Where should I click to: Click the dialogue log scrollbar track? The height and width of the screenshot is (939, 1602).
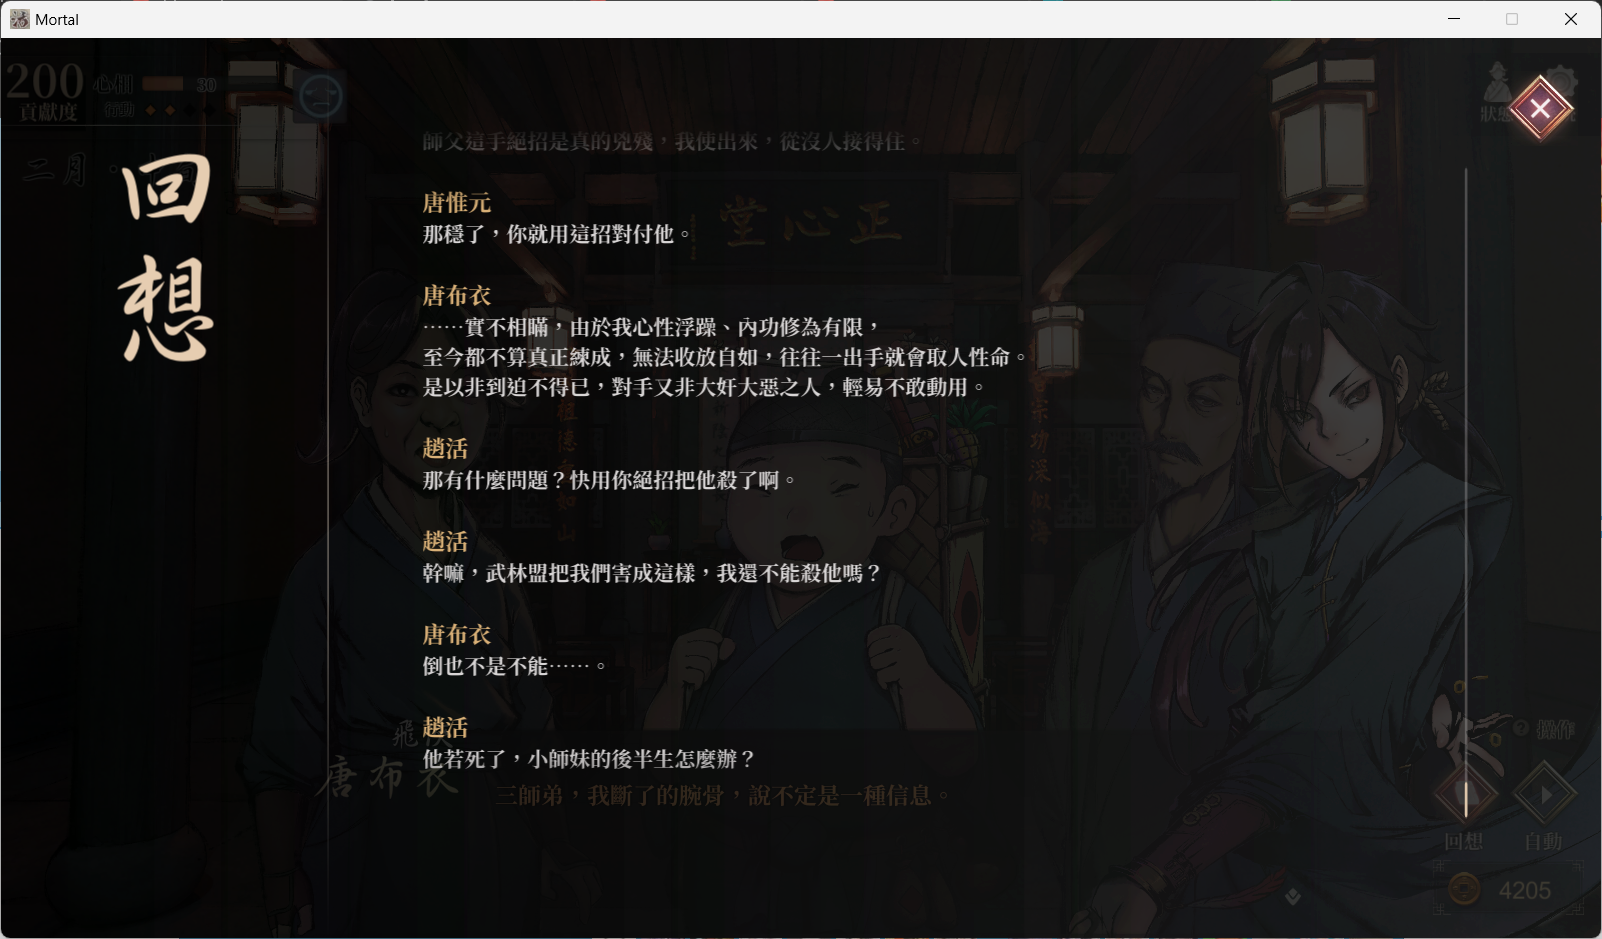[x=1466, y=492]
